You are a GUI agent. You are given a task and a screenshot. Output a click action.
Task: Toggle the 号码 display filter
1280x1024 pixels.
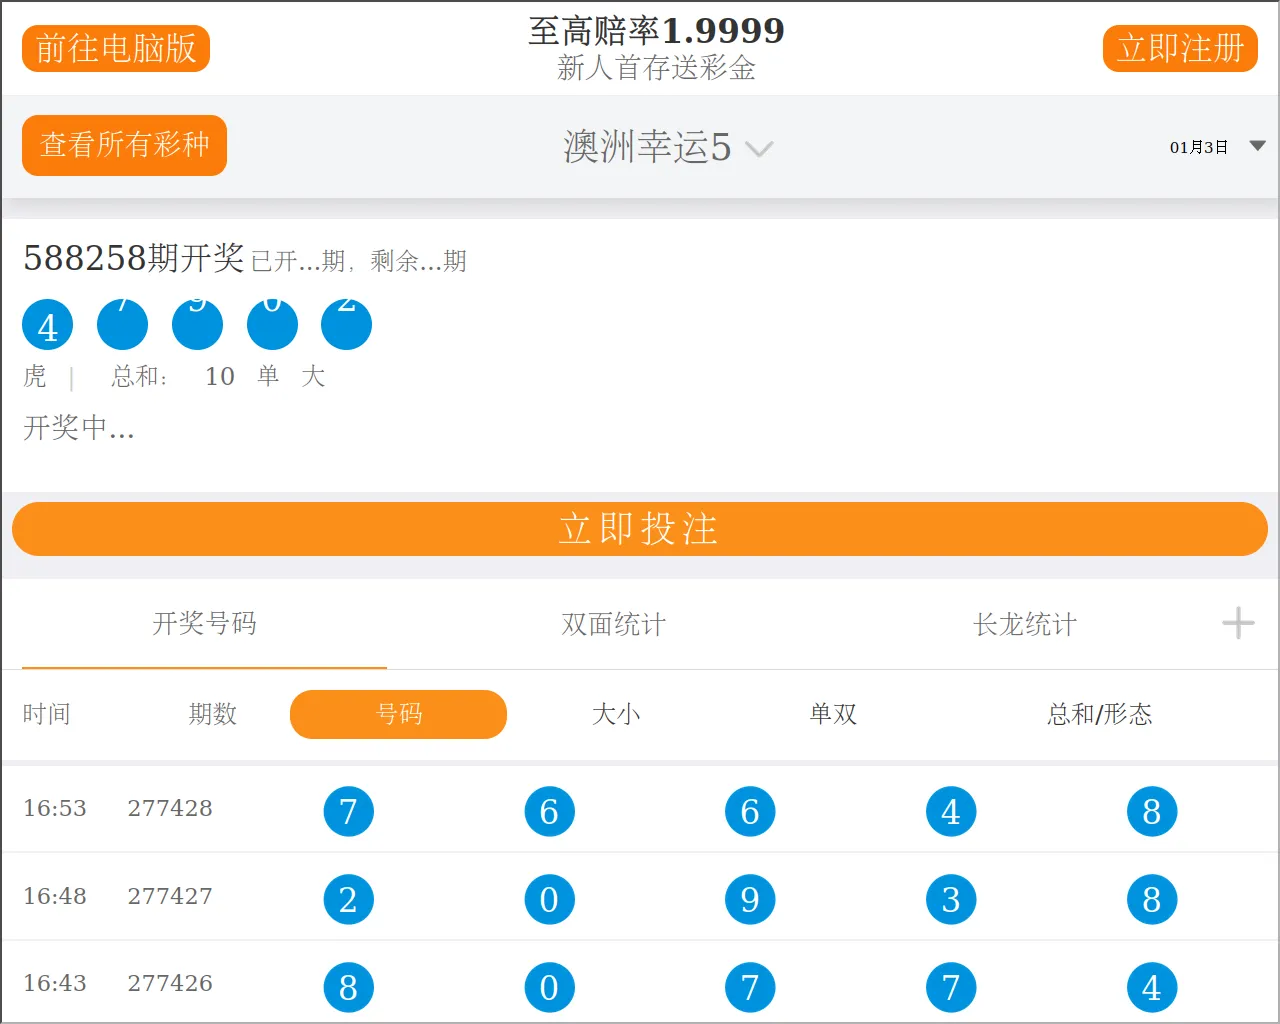[398, 714]
